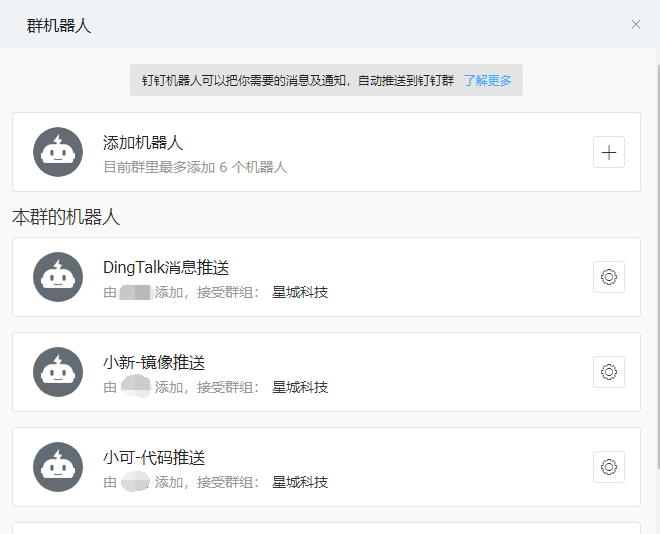
Task: Open settings gear for 小新-镜像推送
Action: tap(609, 372)
